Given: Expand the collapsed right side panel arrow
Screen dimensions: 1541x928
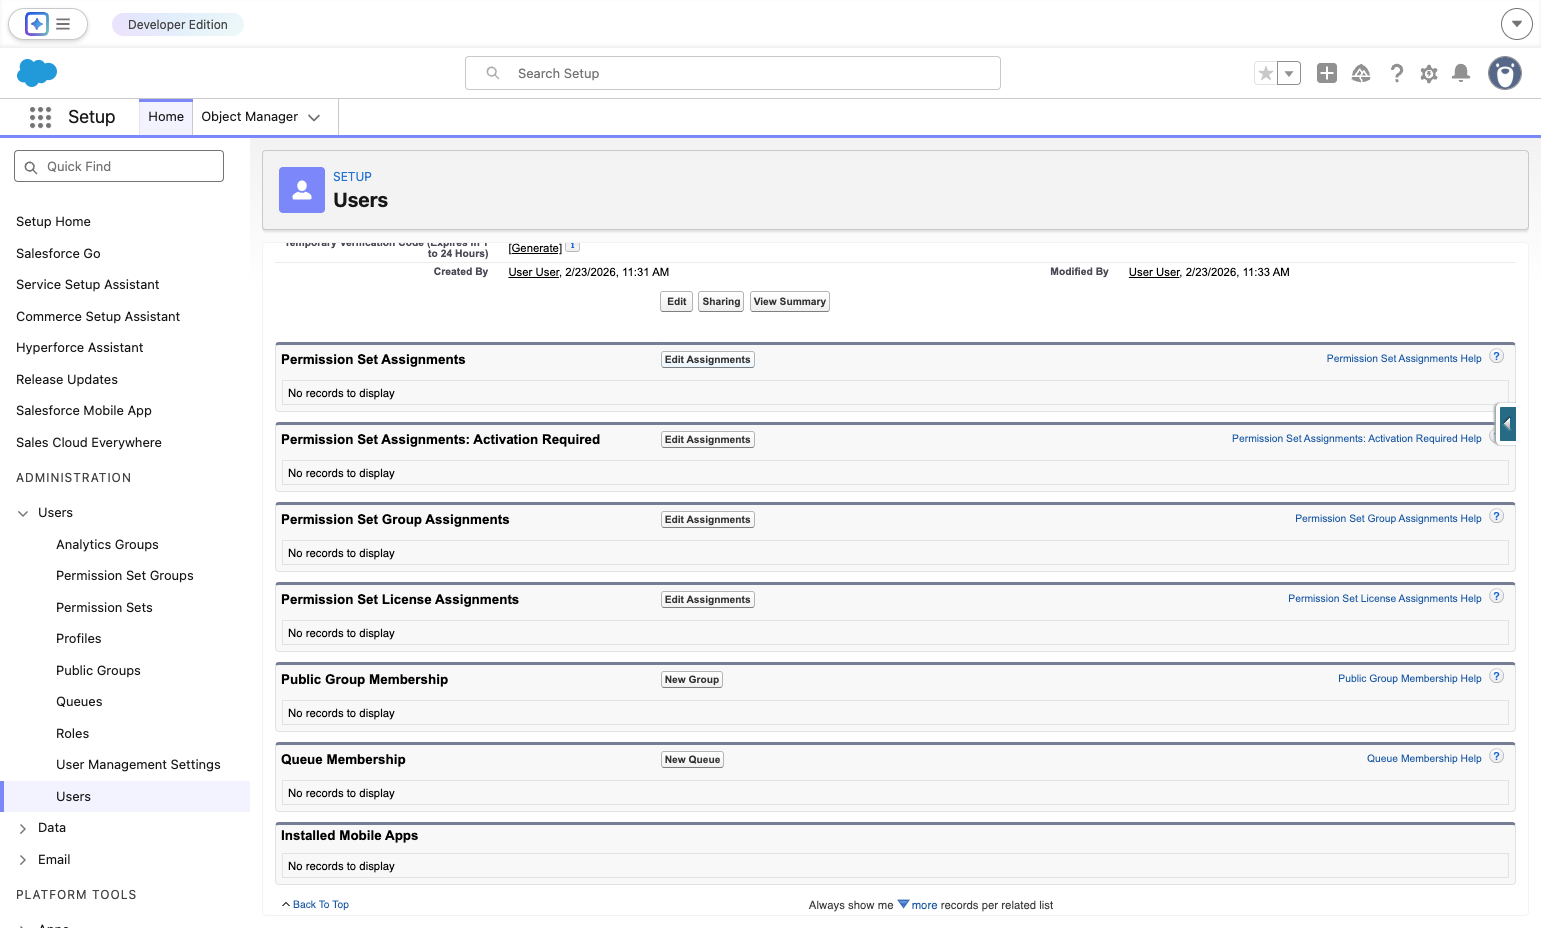Looking at the screenshot, I should click(x=1507, y=424).
